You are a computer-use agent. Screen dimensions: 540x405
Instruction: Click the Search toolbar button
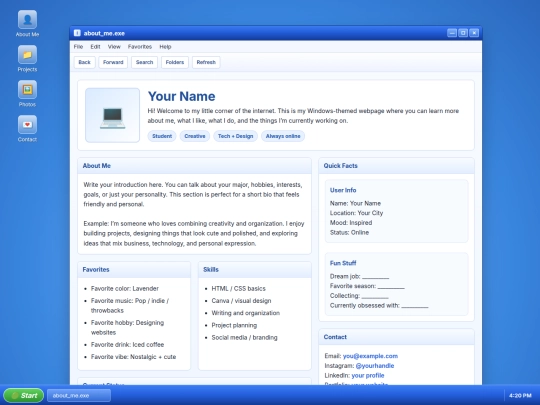[144, 62]
